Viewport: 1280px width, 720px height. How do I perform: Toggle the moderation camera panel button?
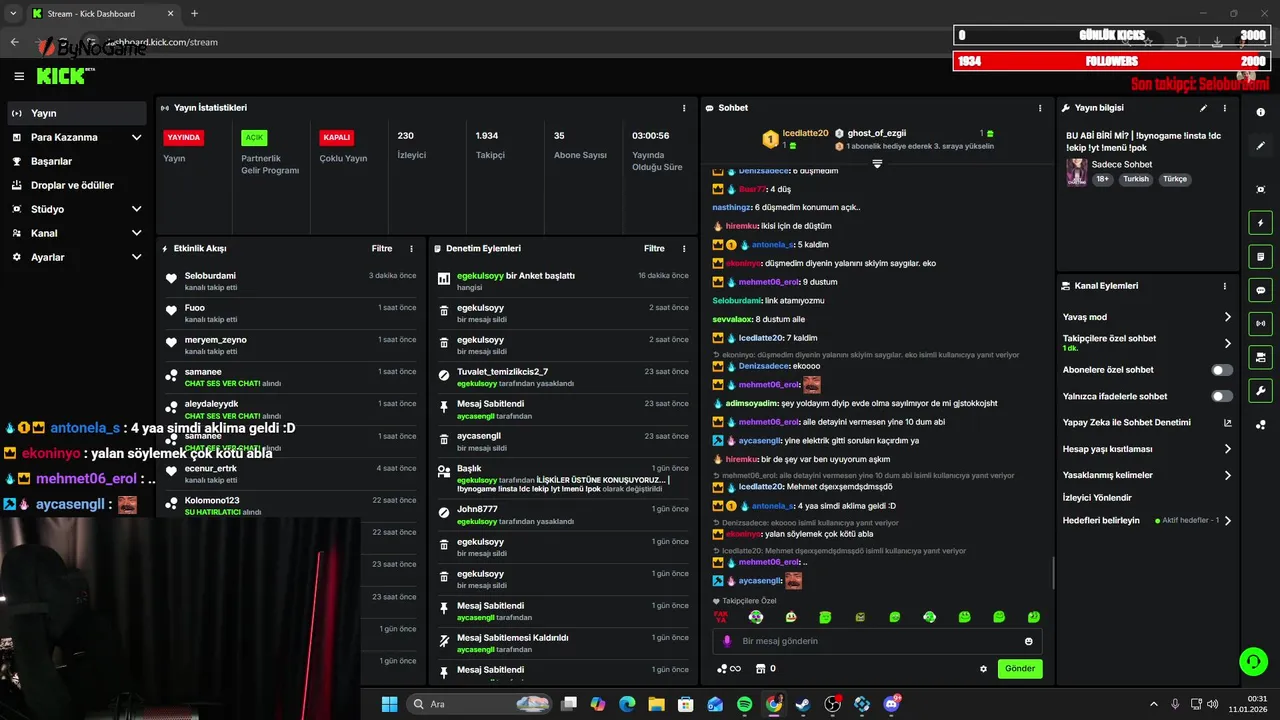(x=1260, y=357)
